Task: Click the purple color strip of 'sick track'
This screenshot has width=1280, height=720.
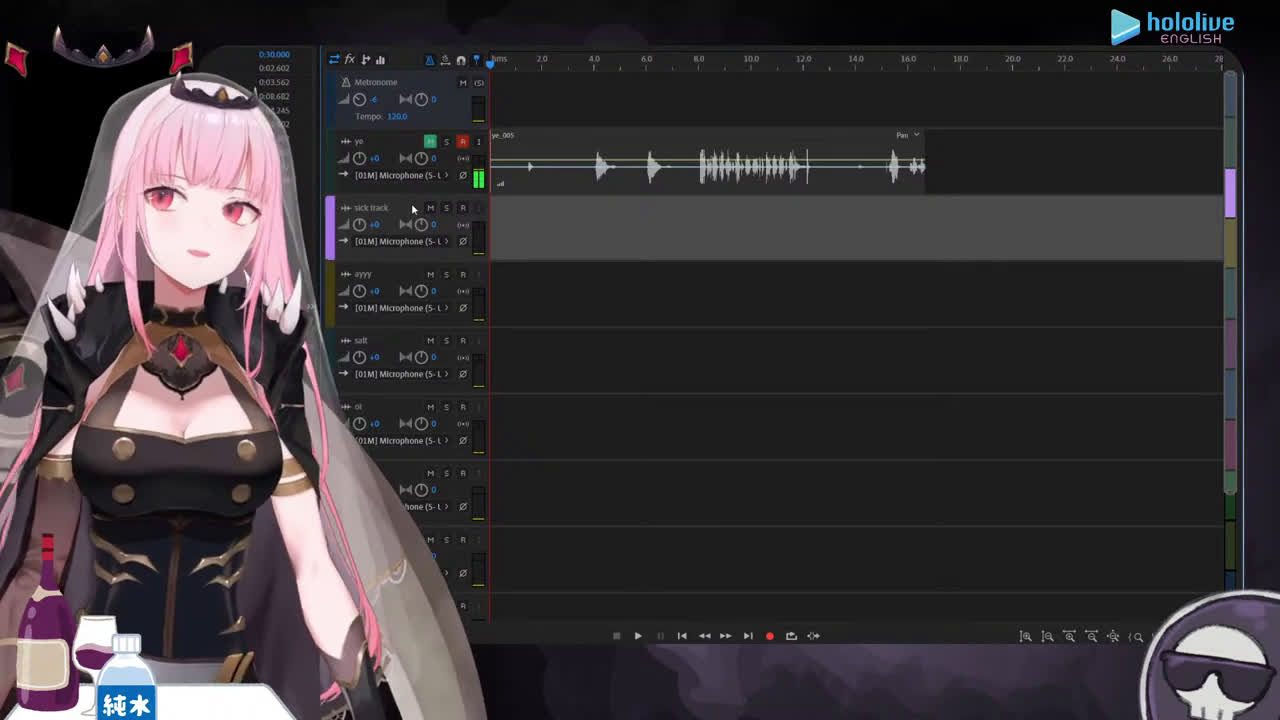Action: 330,228
